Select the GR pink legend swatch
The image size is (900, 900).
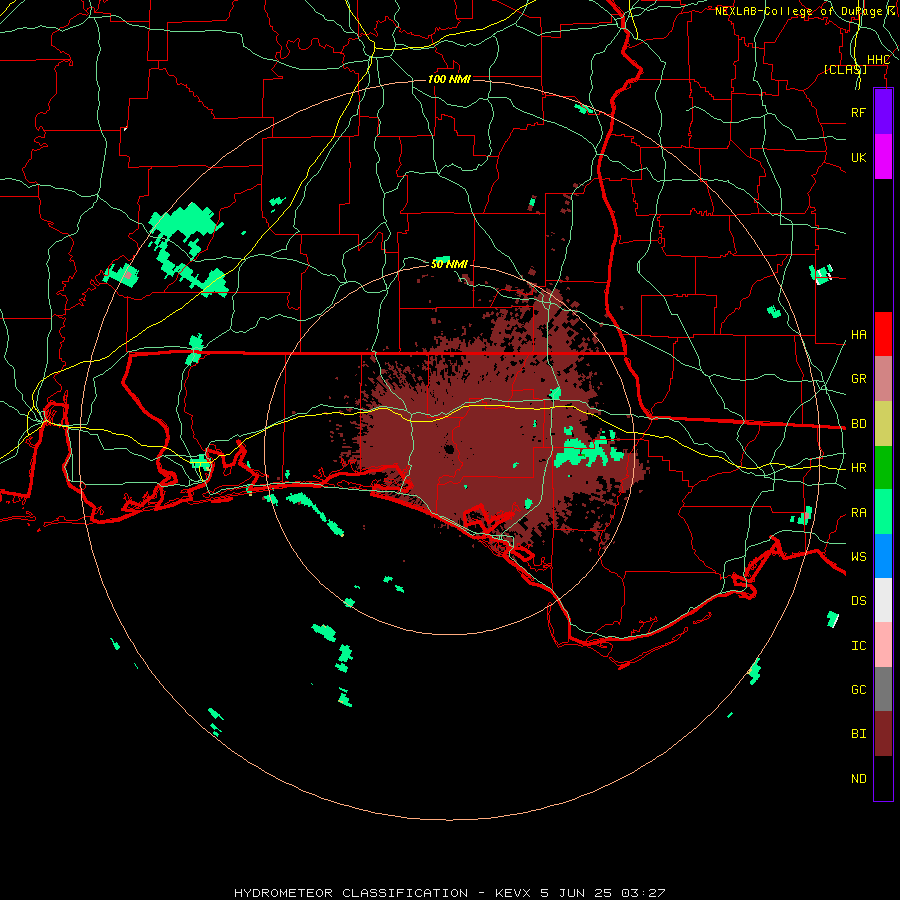[x=883, y=379]
